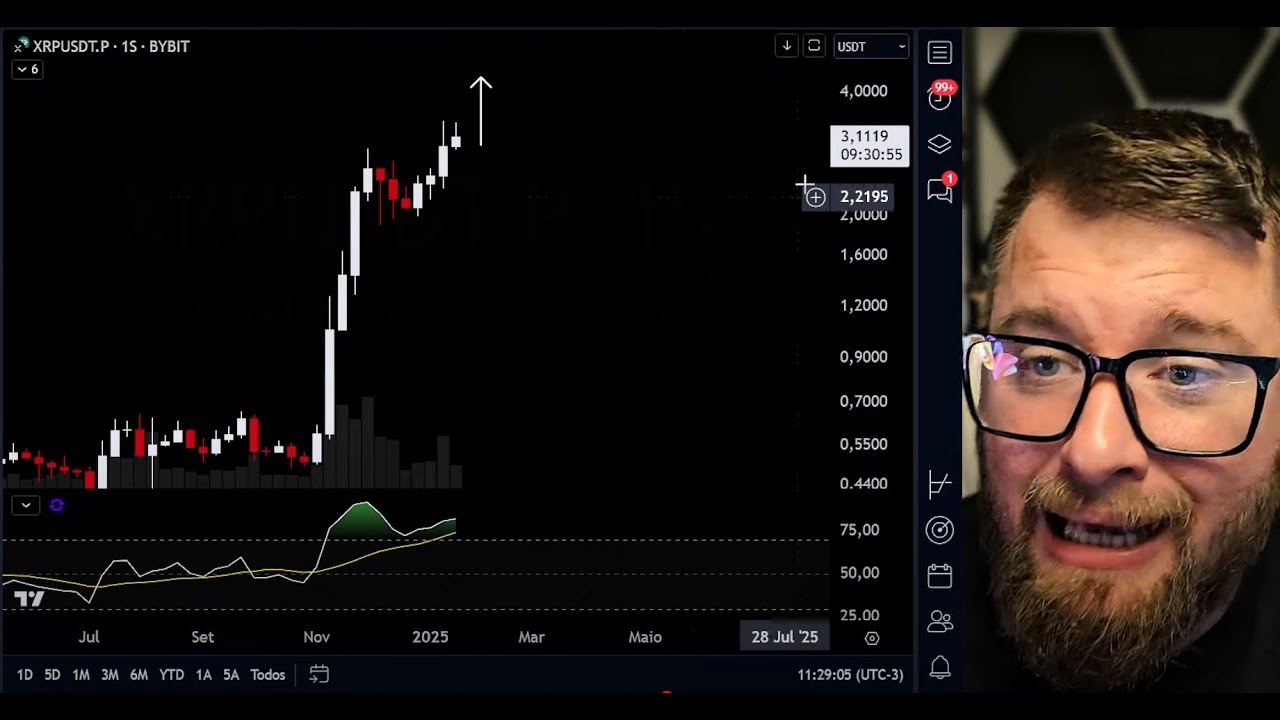This screenshot has width=1280, height=720.
Task: Select the YTD time range
Action: [172, 675]
